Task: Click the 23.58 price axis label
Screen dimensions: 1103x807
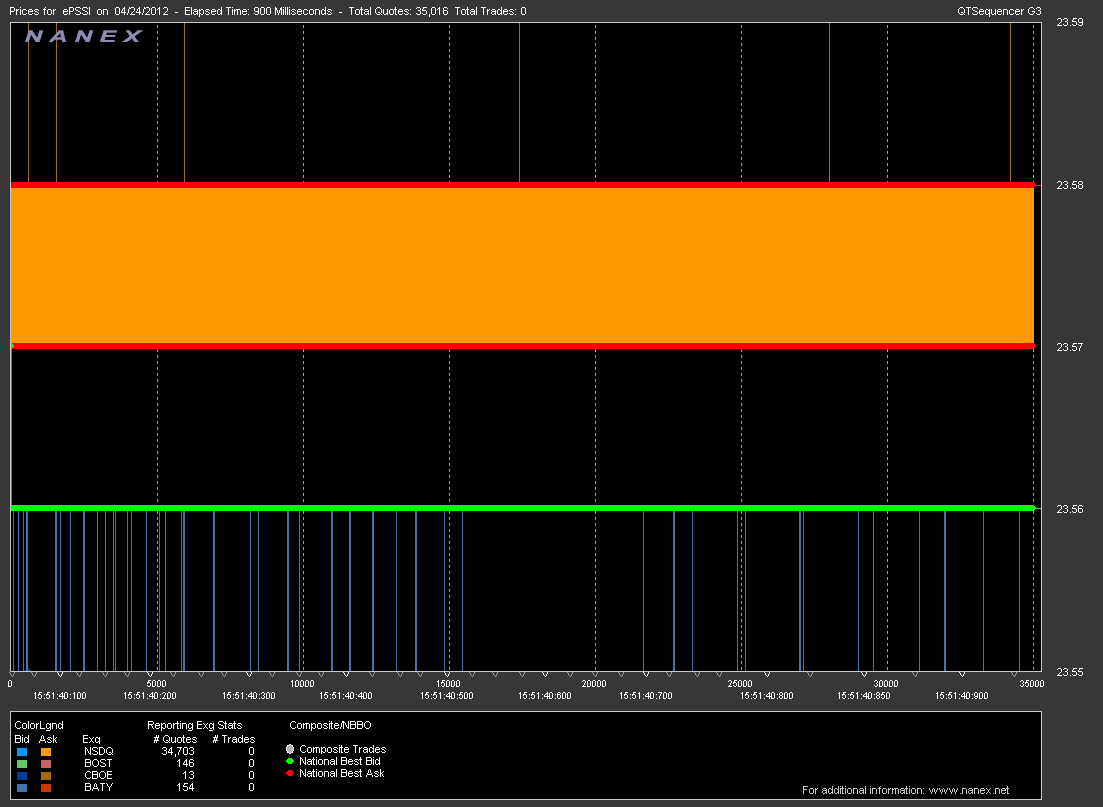Action: [x=1070, y=185]
